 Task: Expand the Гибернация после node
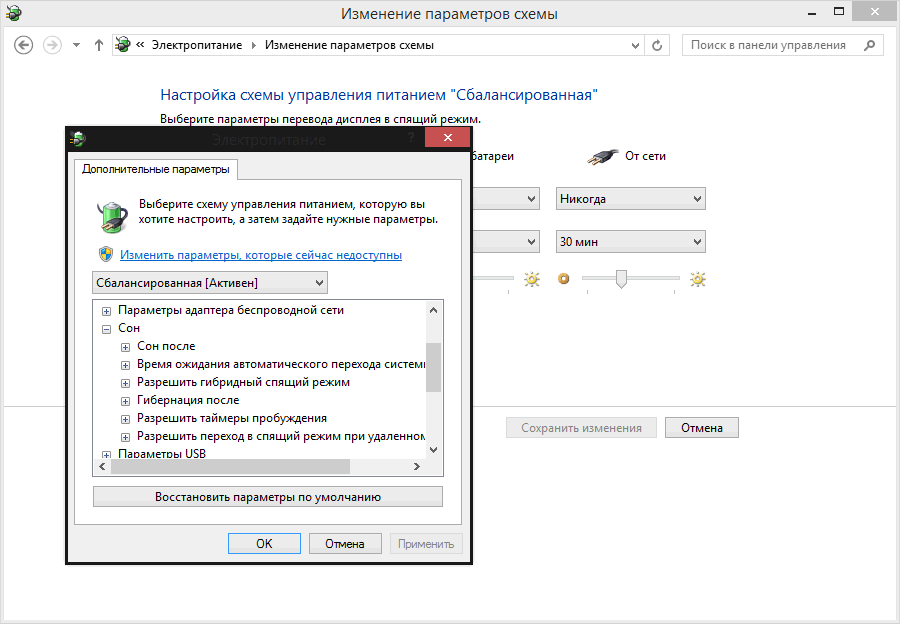point(125,400)
